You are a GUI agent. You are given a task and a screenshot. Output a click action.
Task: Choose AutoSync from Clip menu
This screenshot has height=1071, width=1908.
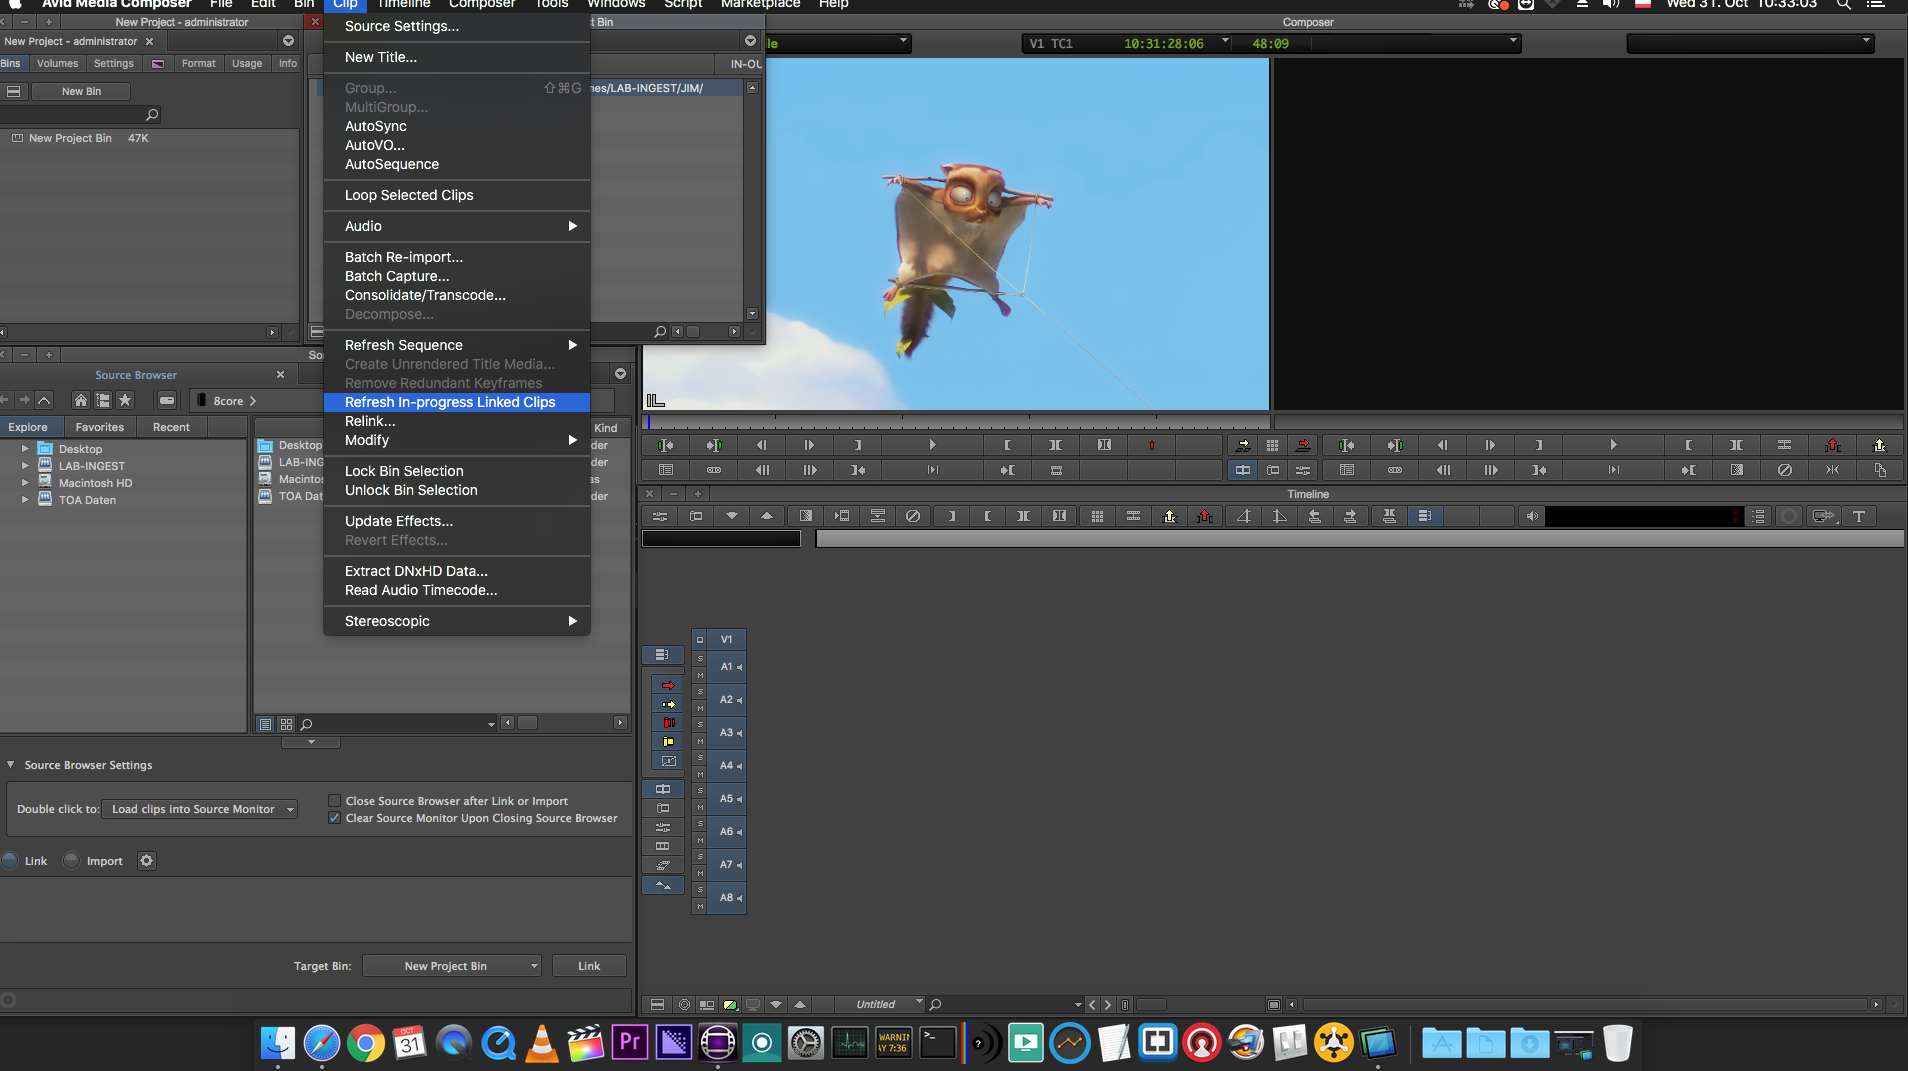[x=457, y=126]
